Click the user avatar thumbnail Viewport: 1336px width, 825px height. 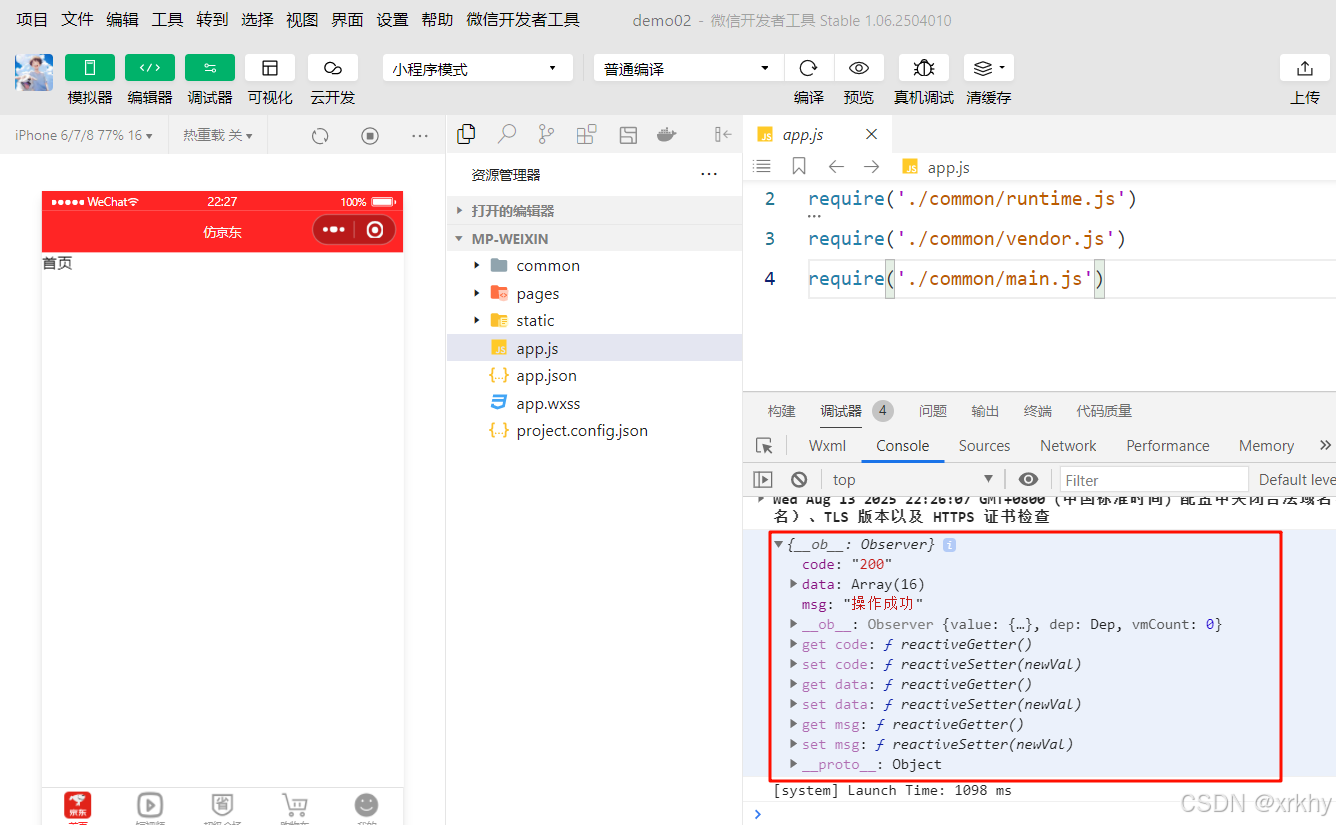(34, 73)
